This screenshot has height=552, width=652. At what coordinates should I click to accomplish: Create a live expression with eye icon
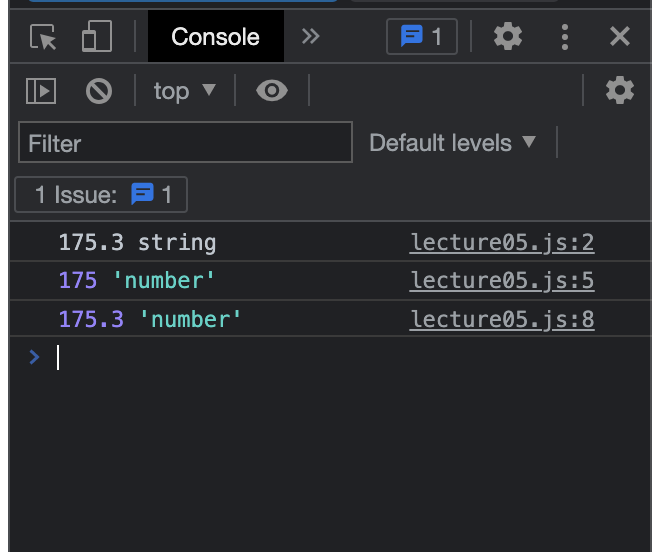tap(271, 91)
